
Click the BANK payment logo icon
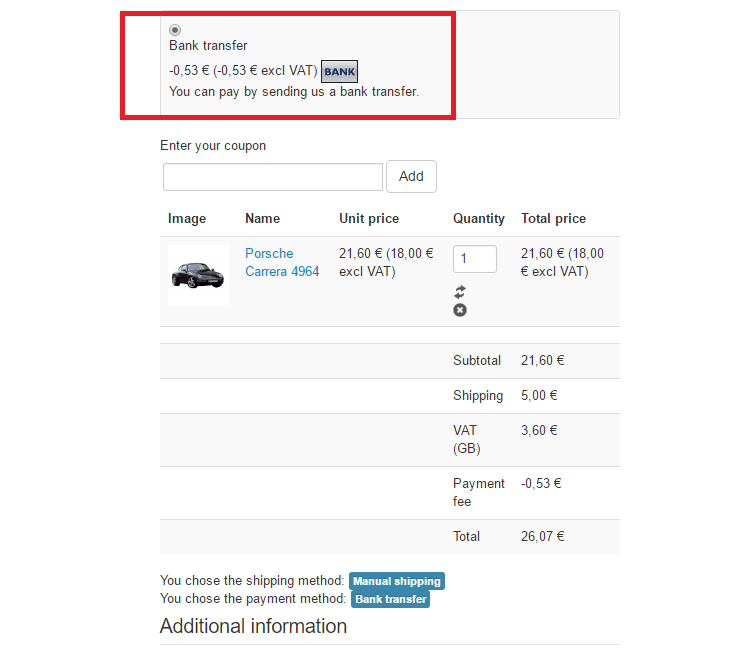[x=339, y=71]
